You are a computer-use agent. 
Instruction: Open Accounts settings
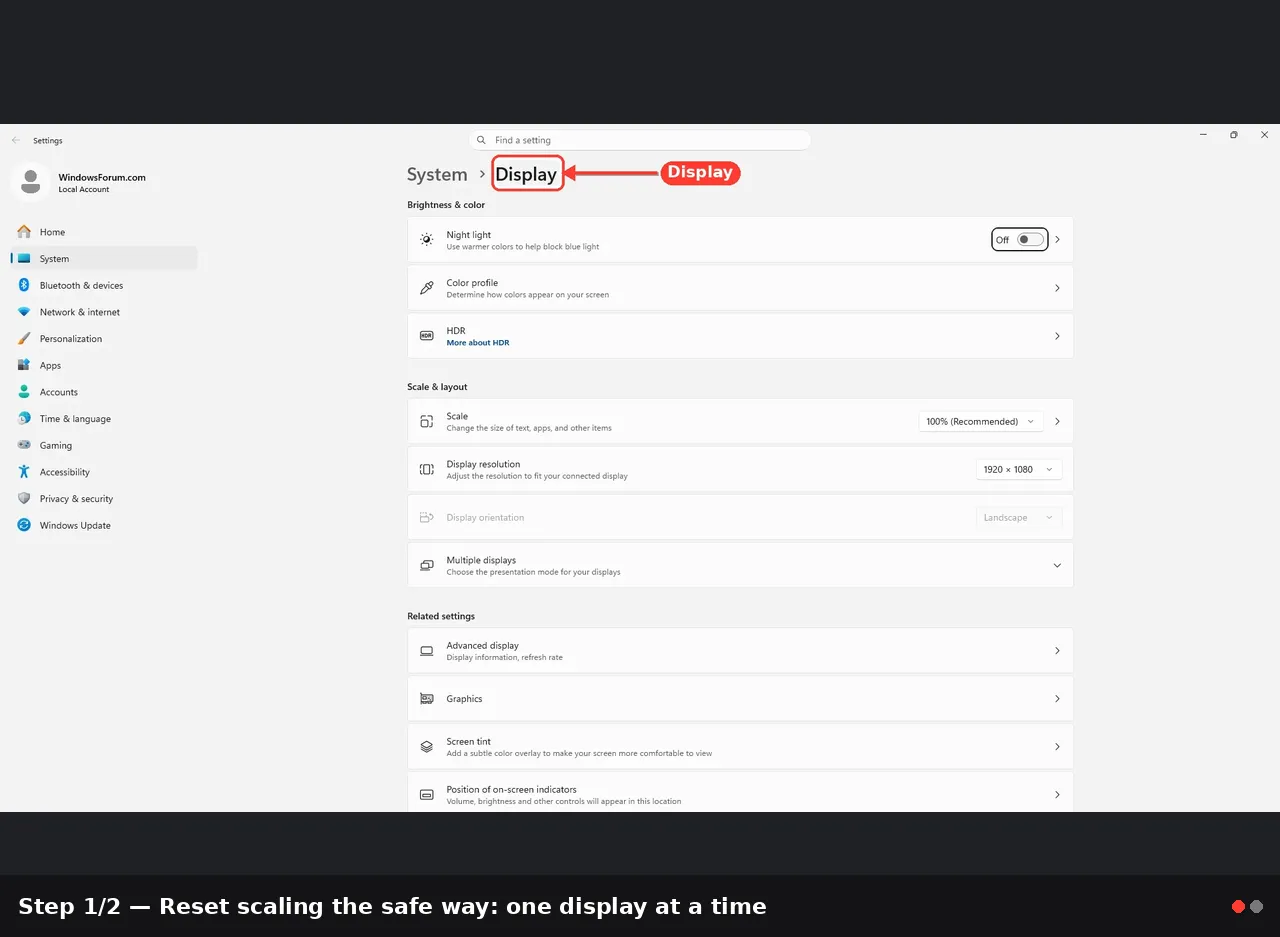(x=104, y=392)
